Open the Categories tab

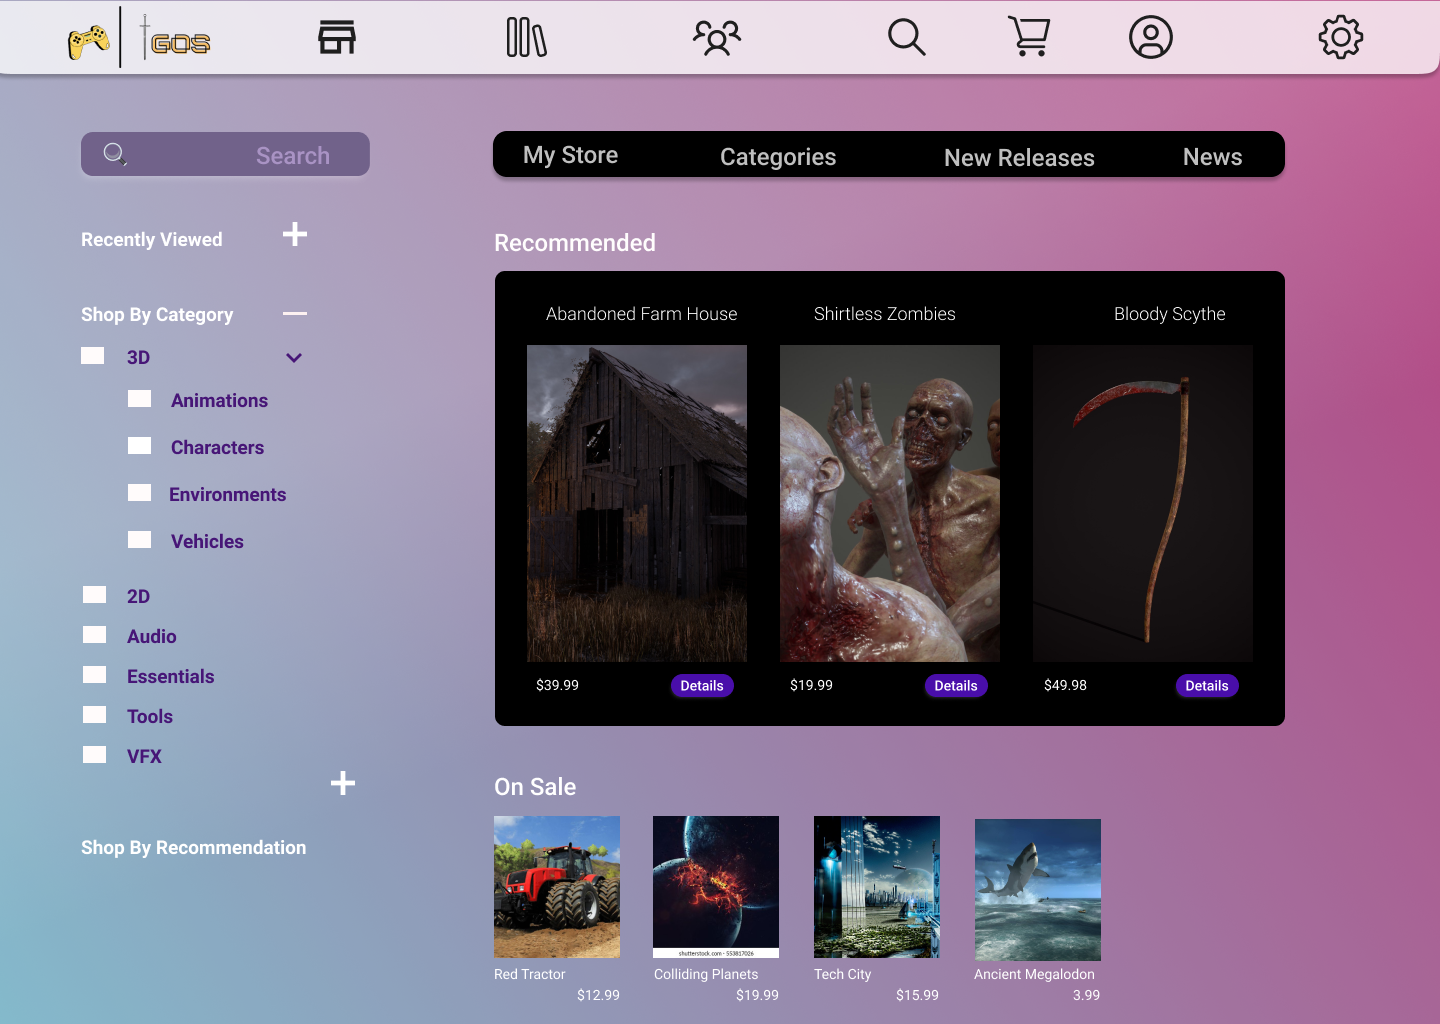[x=778, y=157]
